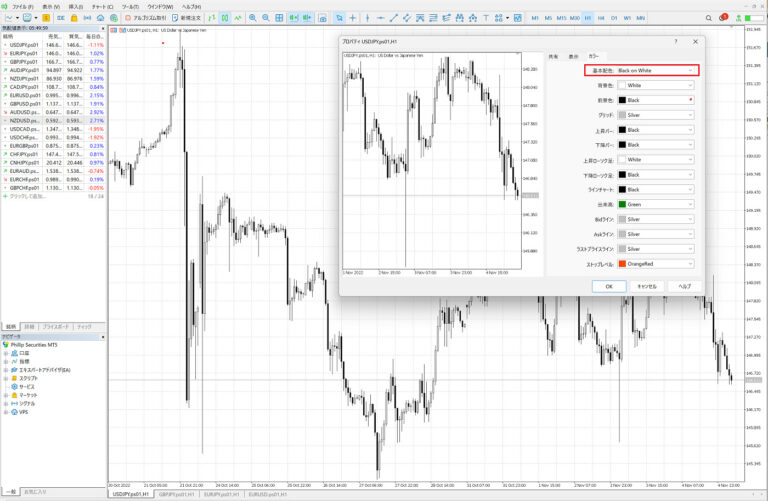Switch to the M15 timeframe
Viewport: 768px width, 501px height.
tap(561, 18)
